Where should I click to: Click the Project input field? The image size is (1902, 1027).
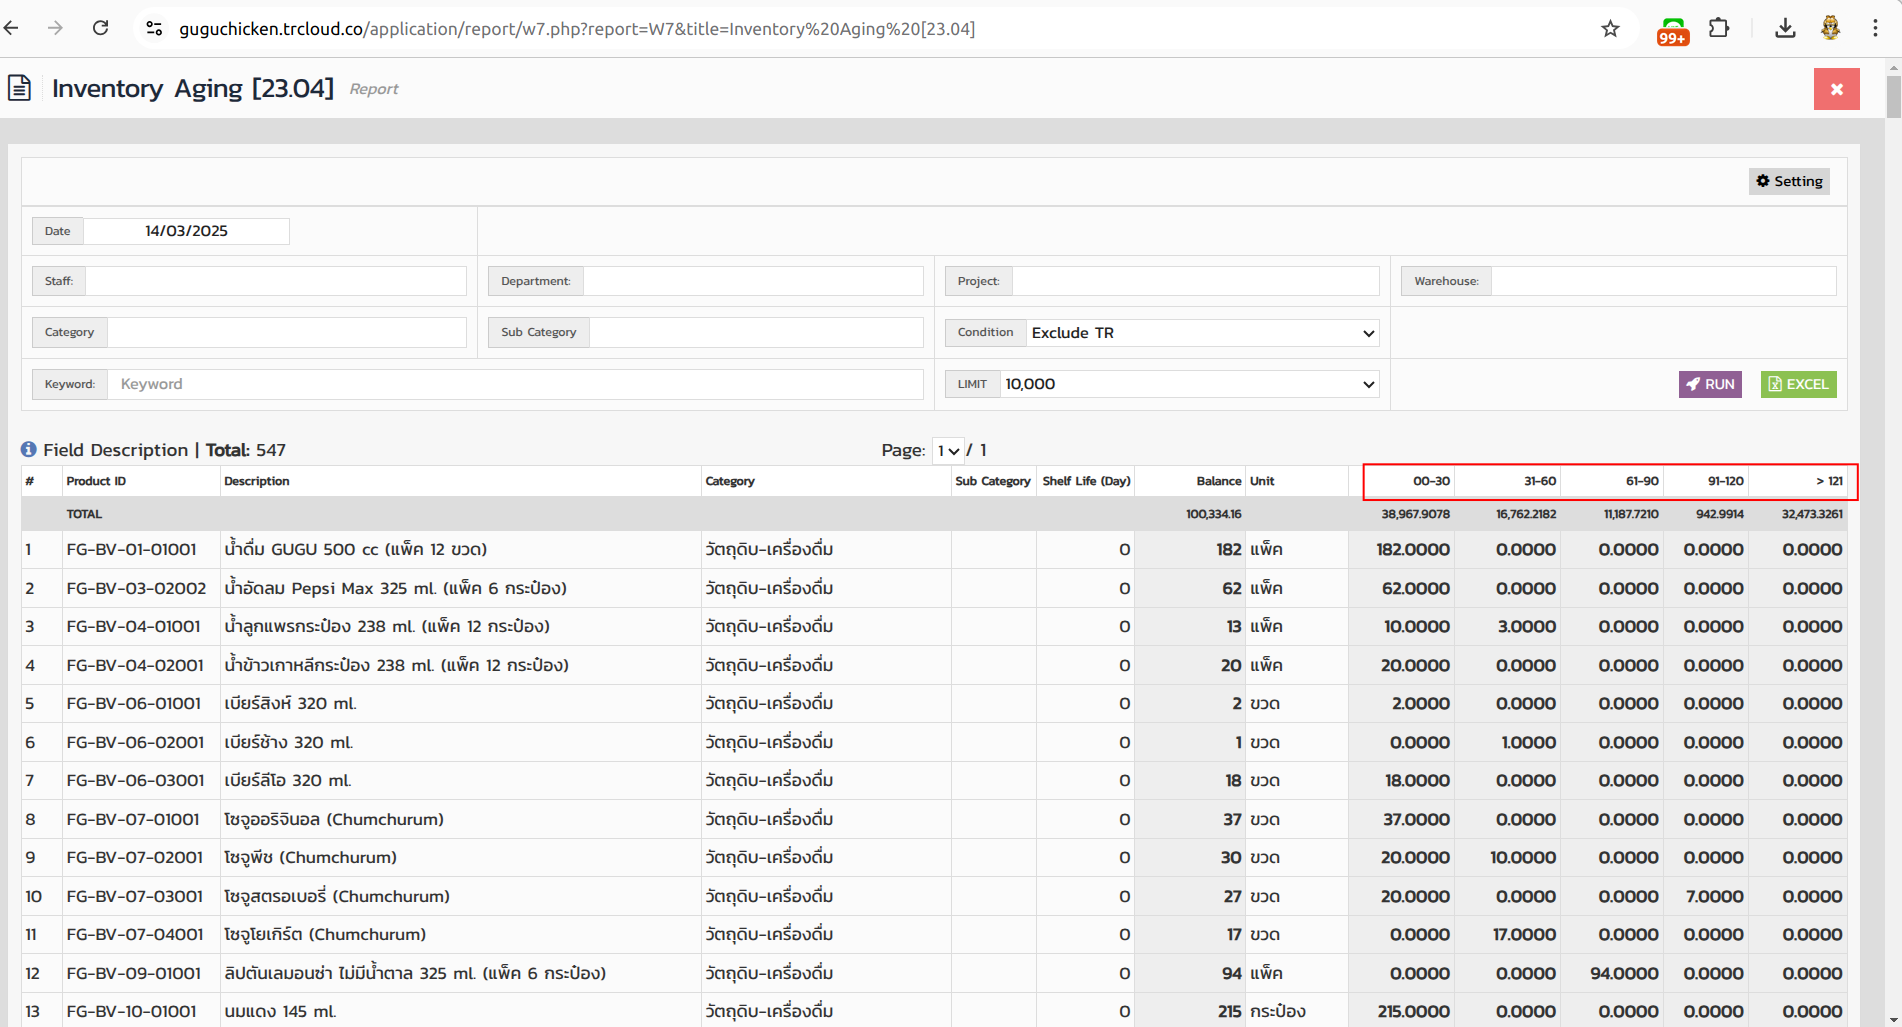coord(1196,281)
